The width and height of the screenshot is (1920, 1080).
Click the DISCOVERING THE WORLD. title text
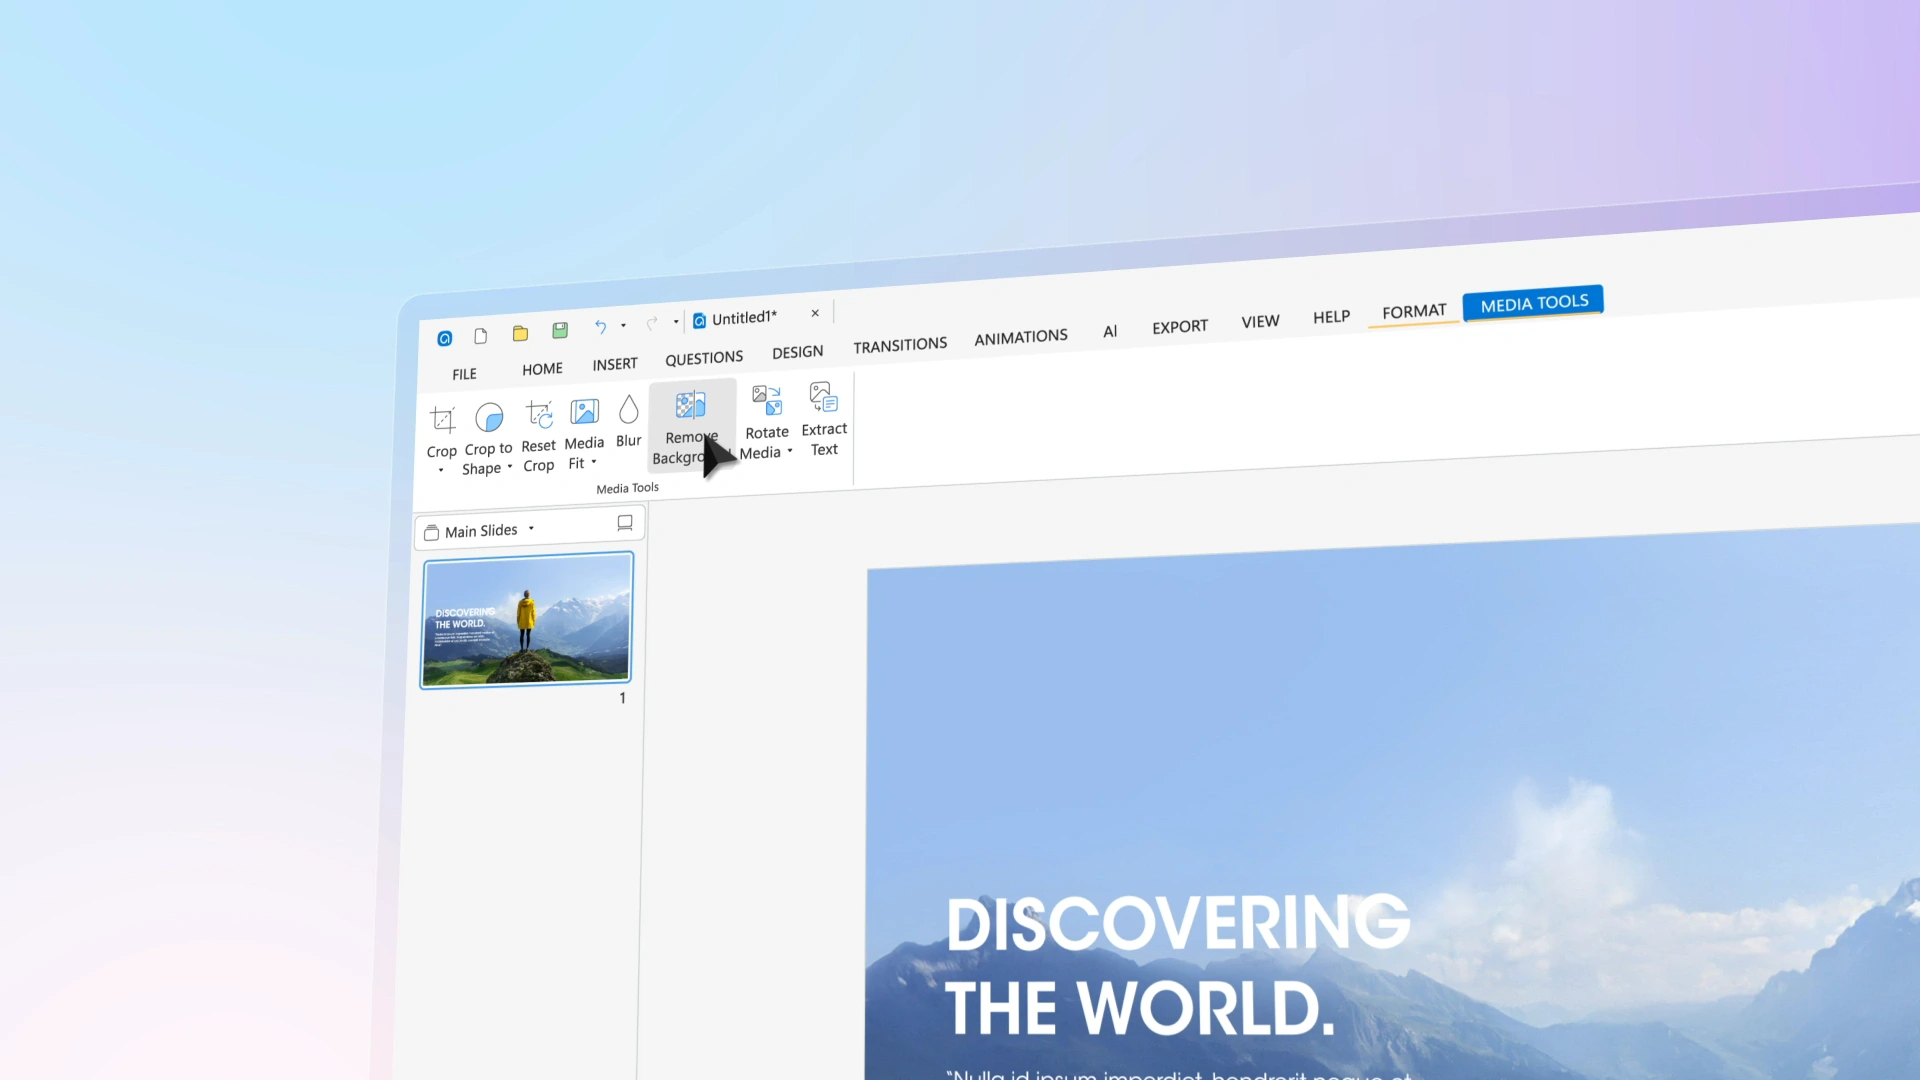click(1177, 965)
